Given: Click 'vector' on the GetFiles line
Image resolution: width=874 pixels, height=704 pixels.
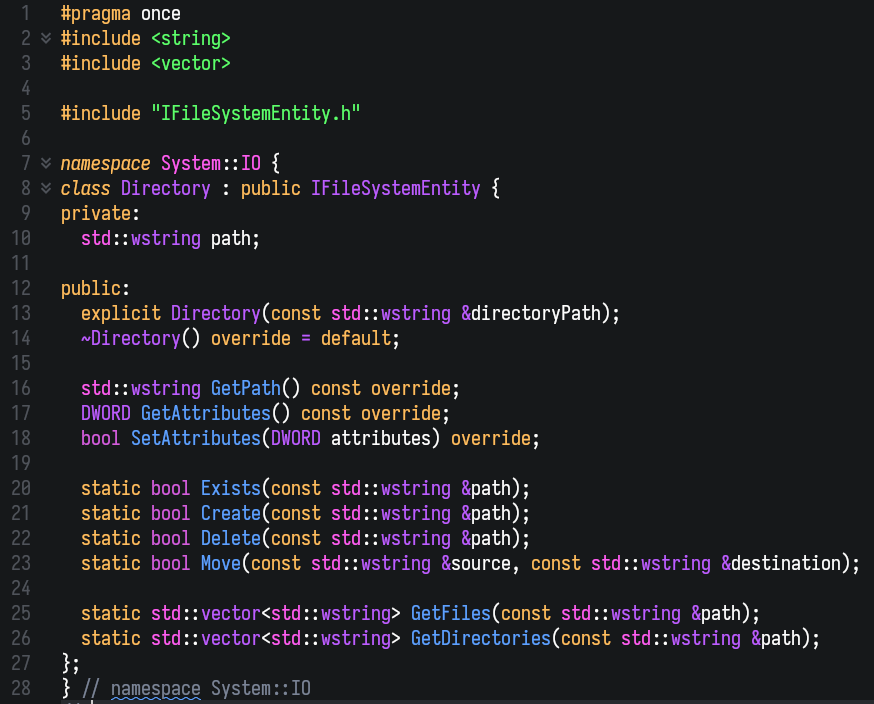Looking at the screenshot, I should pos(231,614).
